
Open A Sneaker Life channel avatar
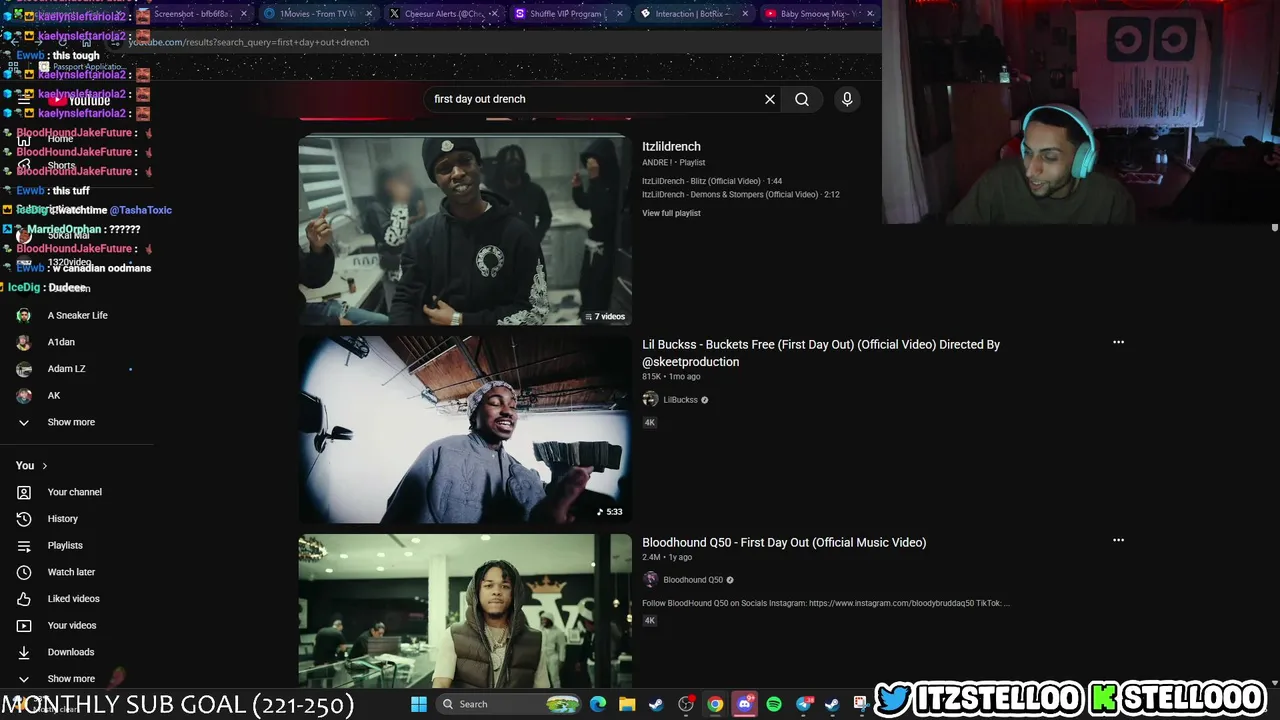tap(24, 315)
